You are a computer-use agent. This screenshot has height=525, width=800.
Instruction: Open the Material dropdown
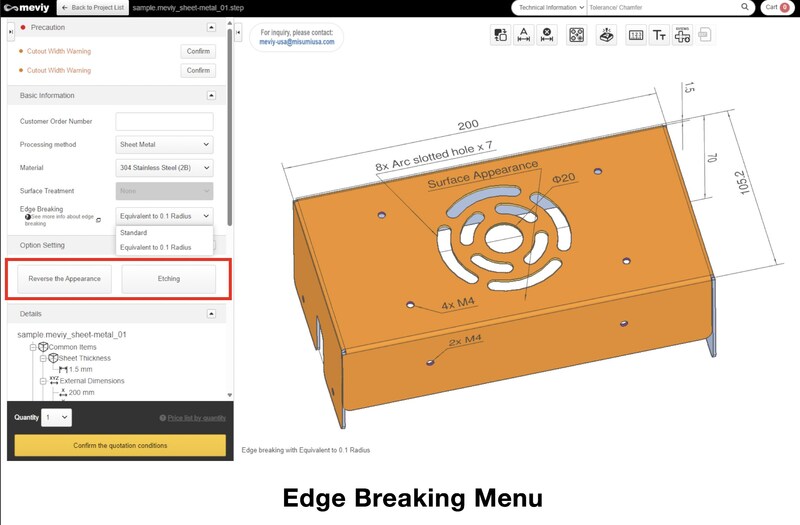click(164, 167)
